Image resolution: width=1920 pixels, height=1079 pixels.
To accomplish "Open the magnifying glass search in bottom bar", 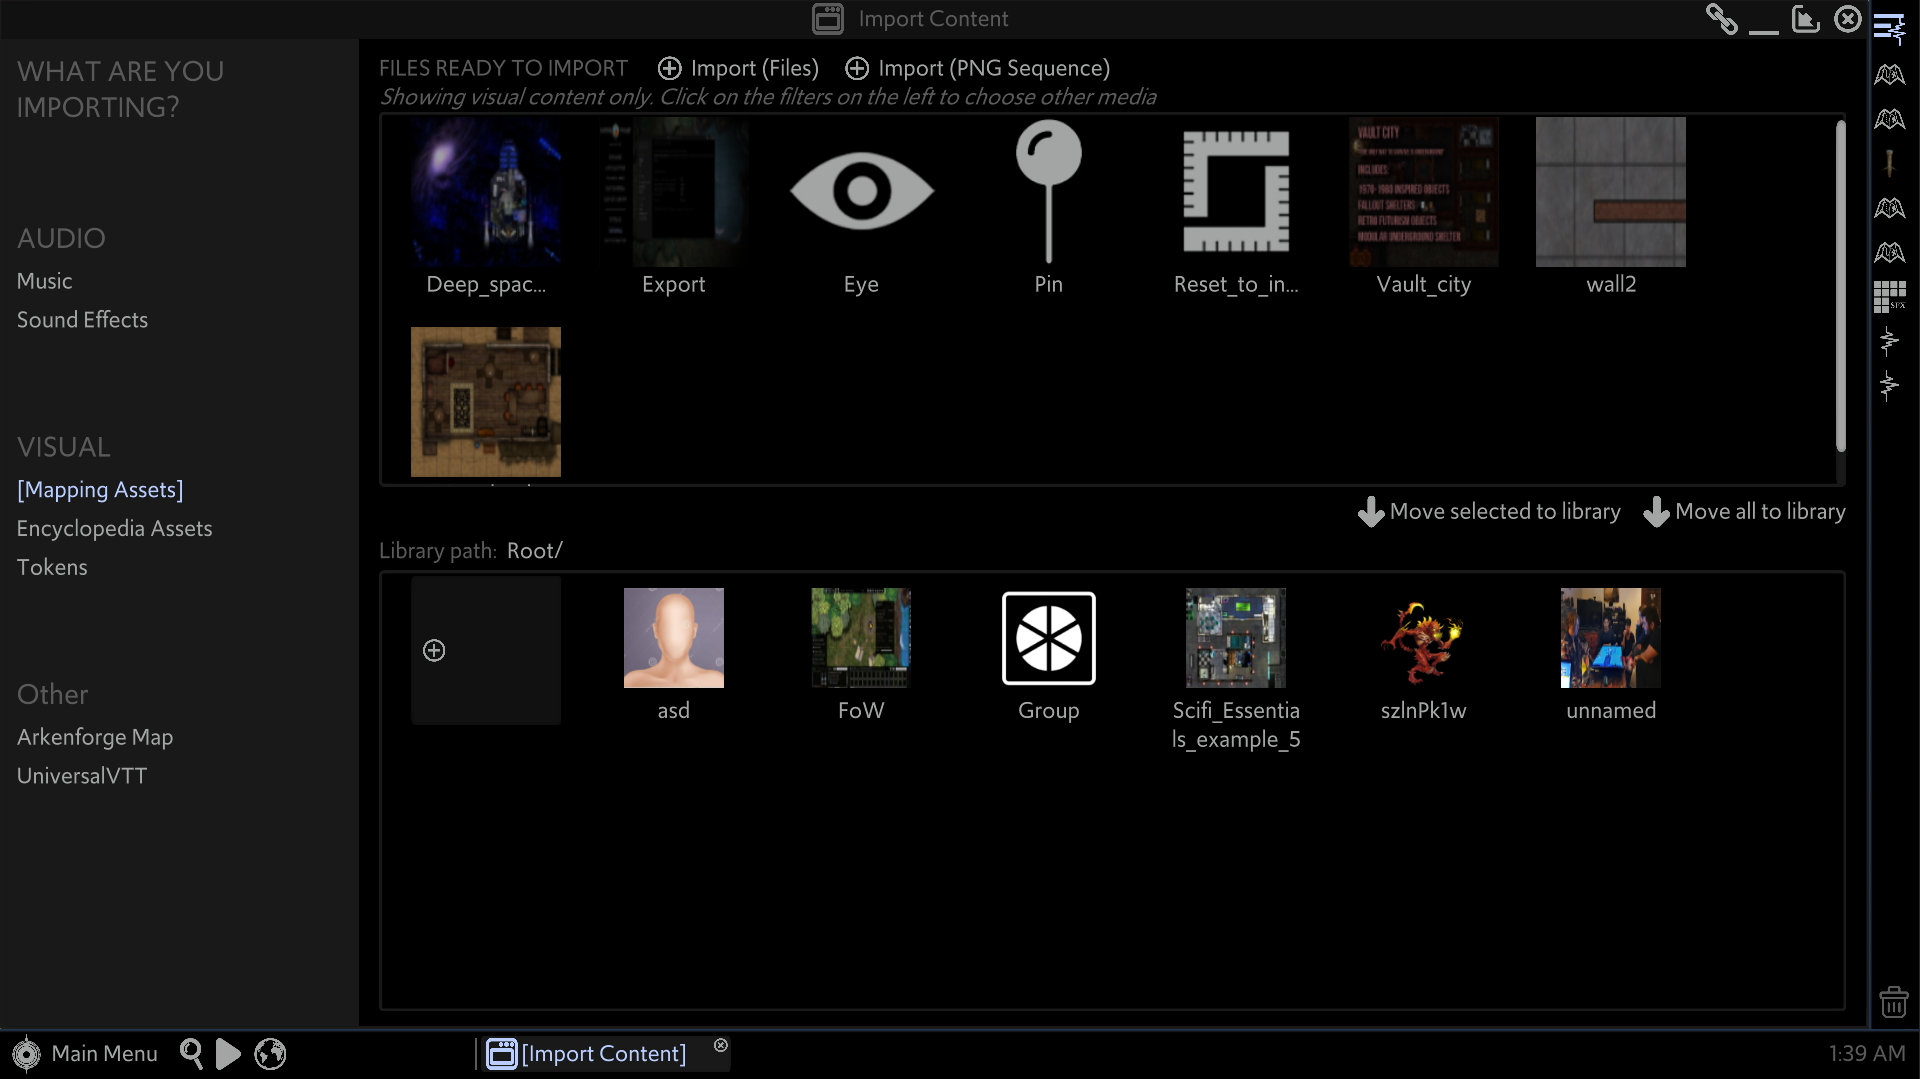I will (191, 1053).
